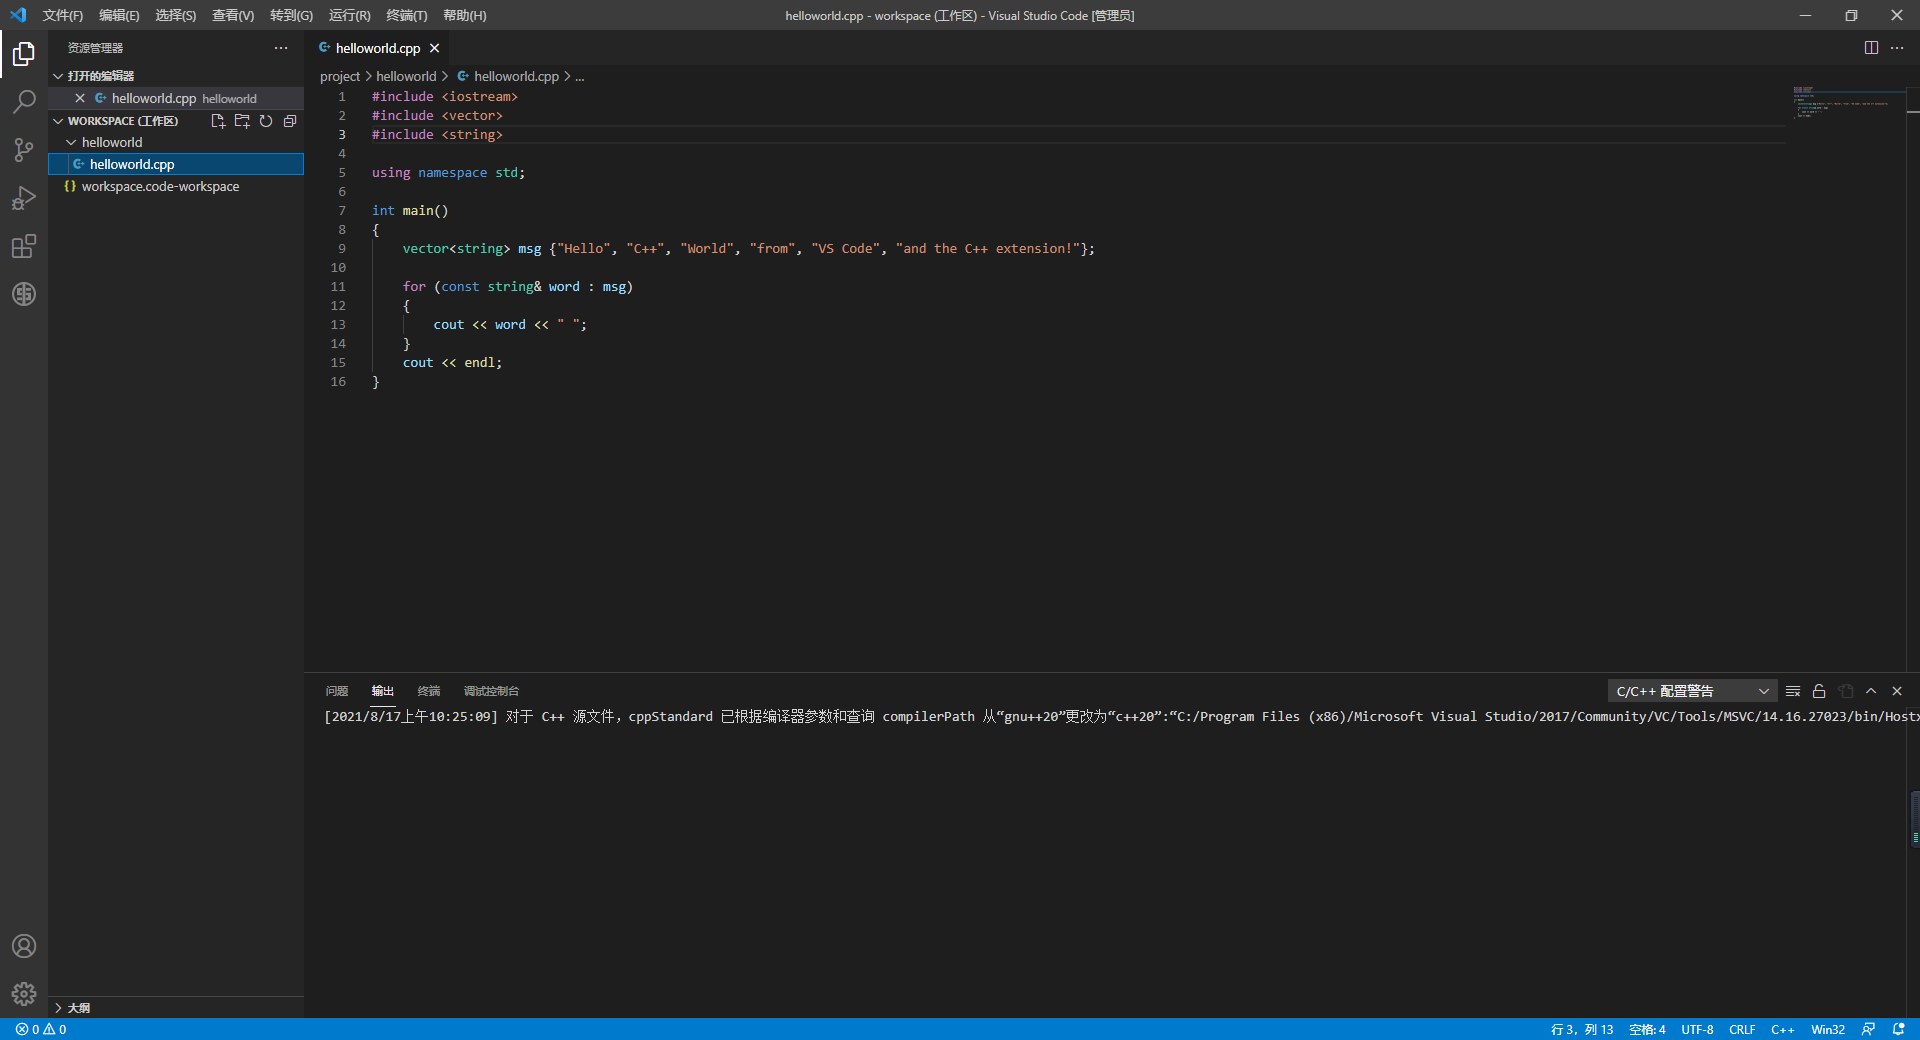Toggle output scroll lock
1920x1040 pixels.
click(x=1819, y=691)
